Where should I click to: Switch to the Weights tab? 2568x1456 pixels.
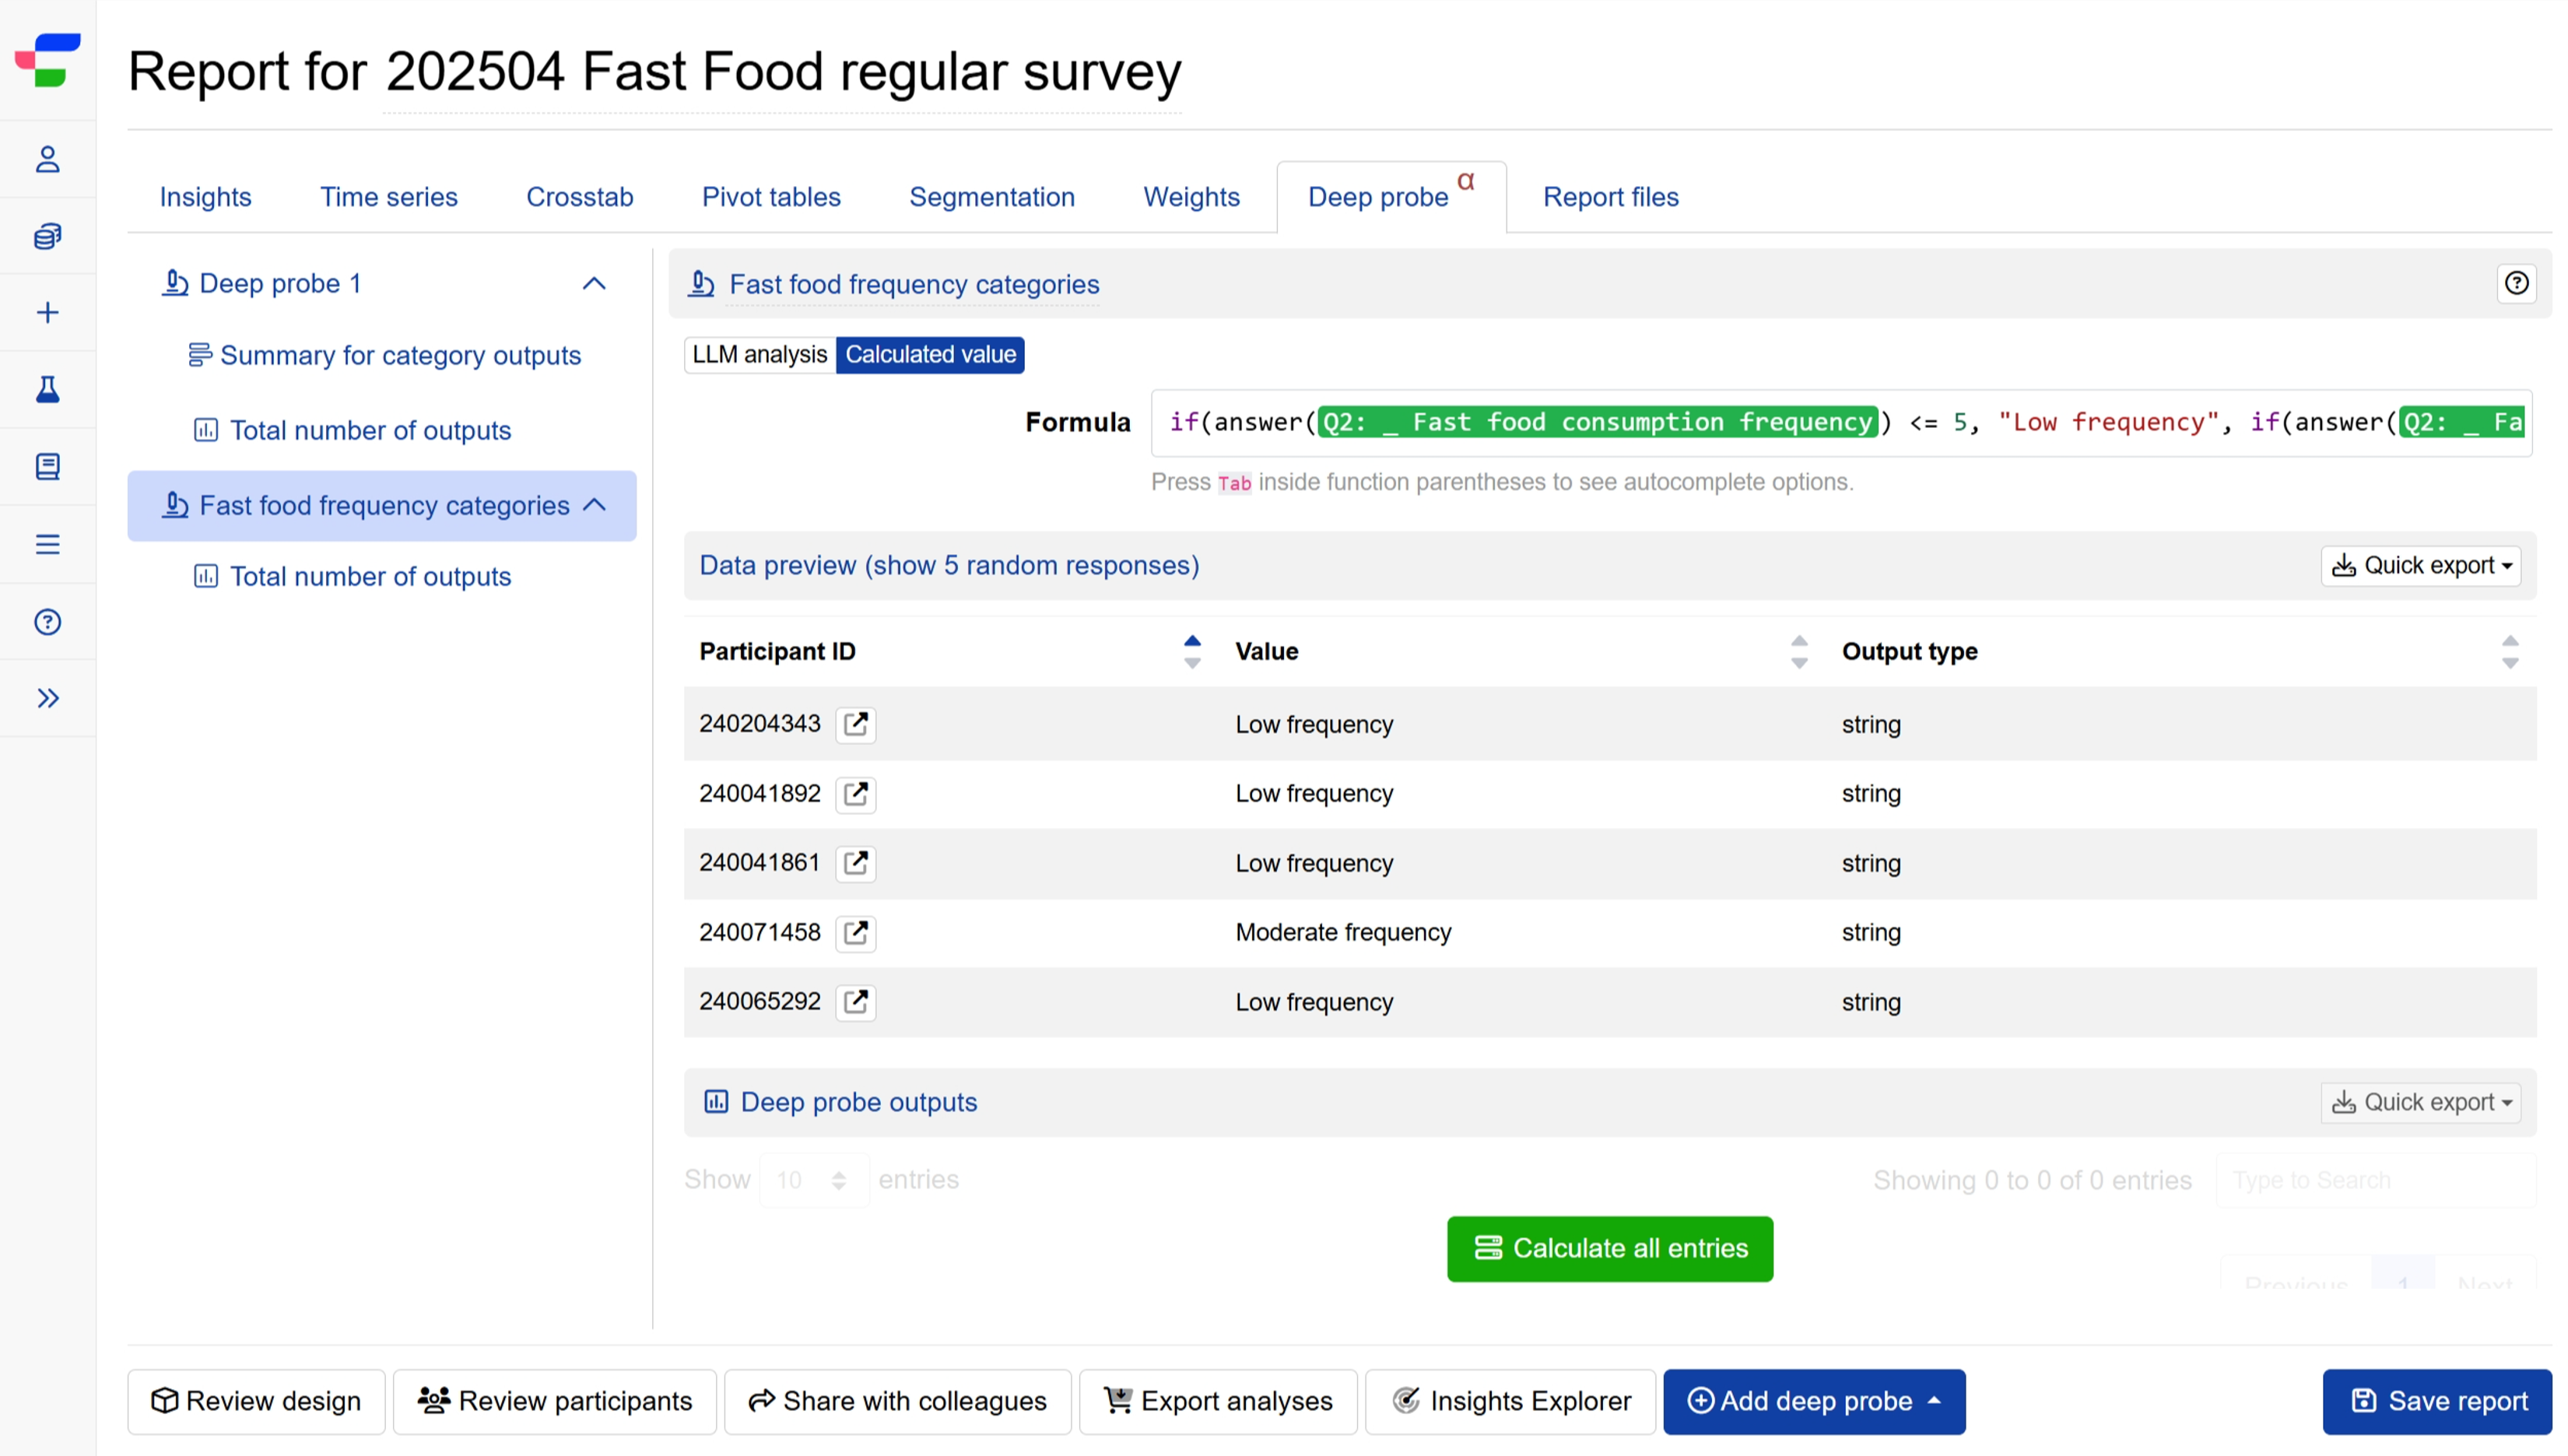1191,197
